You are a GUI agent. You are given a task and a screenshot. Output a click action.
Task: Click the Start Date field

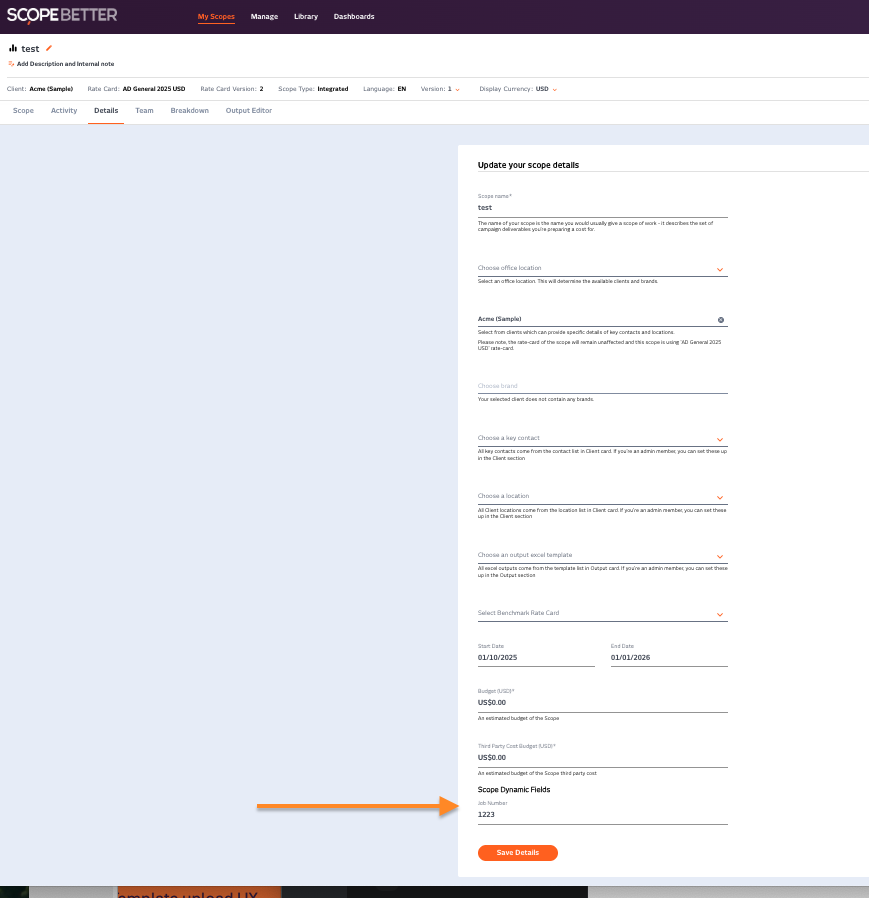click(x=536, y=657)
